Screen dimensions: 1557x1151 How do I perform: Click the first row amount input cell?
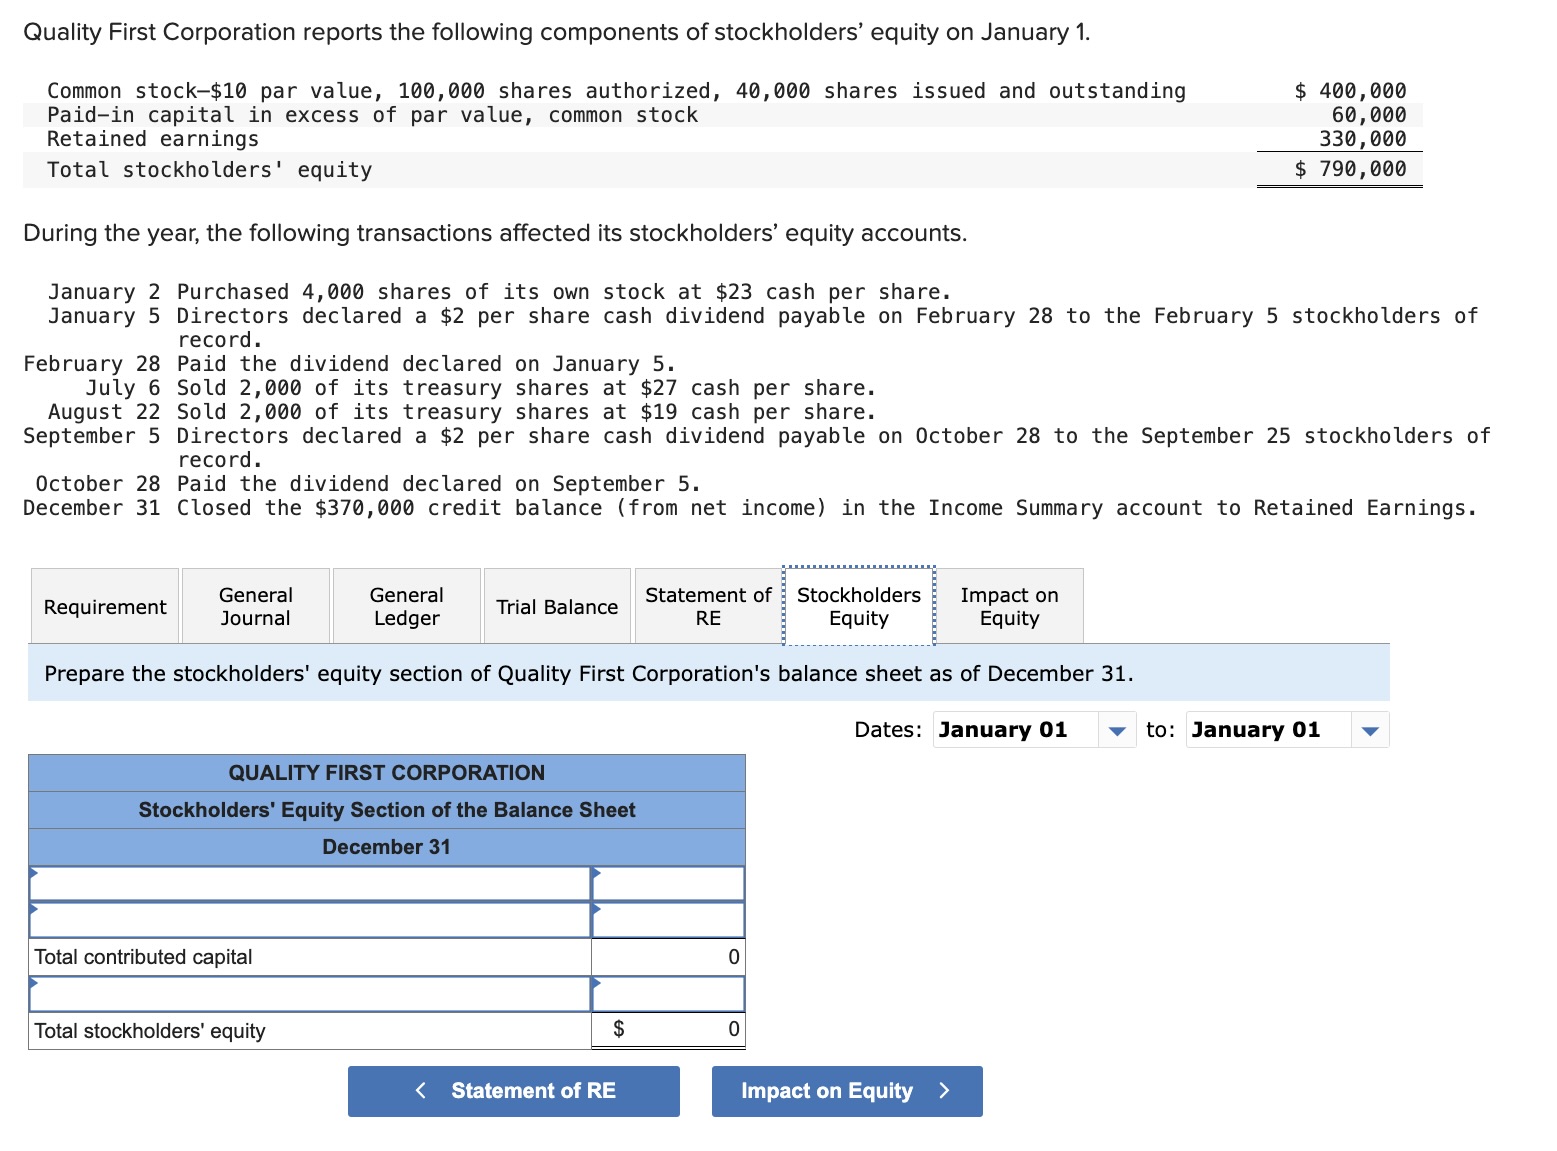[668, 883]
